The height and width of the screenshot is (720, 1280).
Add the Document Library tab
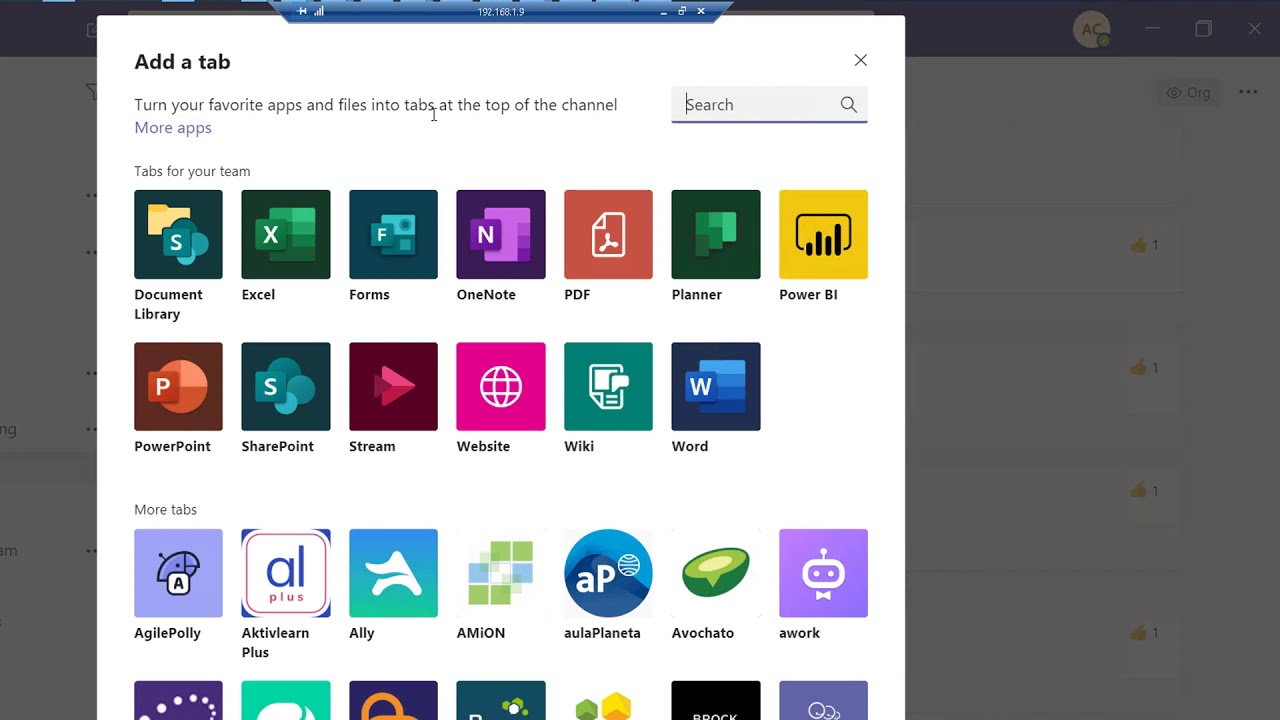178,234
